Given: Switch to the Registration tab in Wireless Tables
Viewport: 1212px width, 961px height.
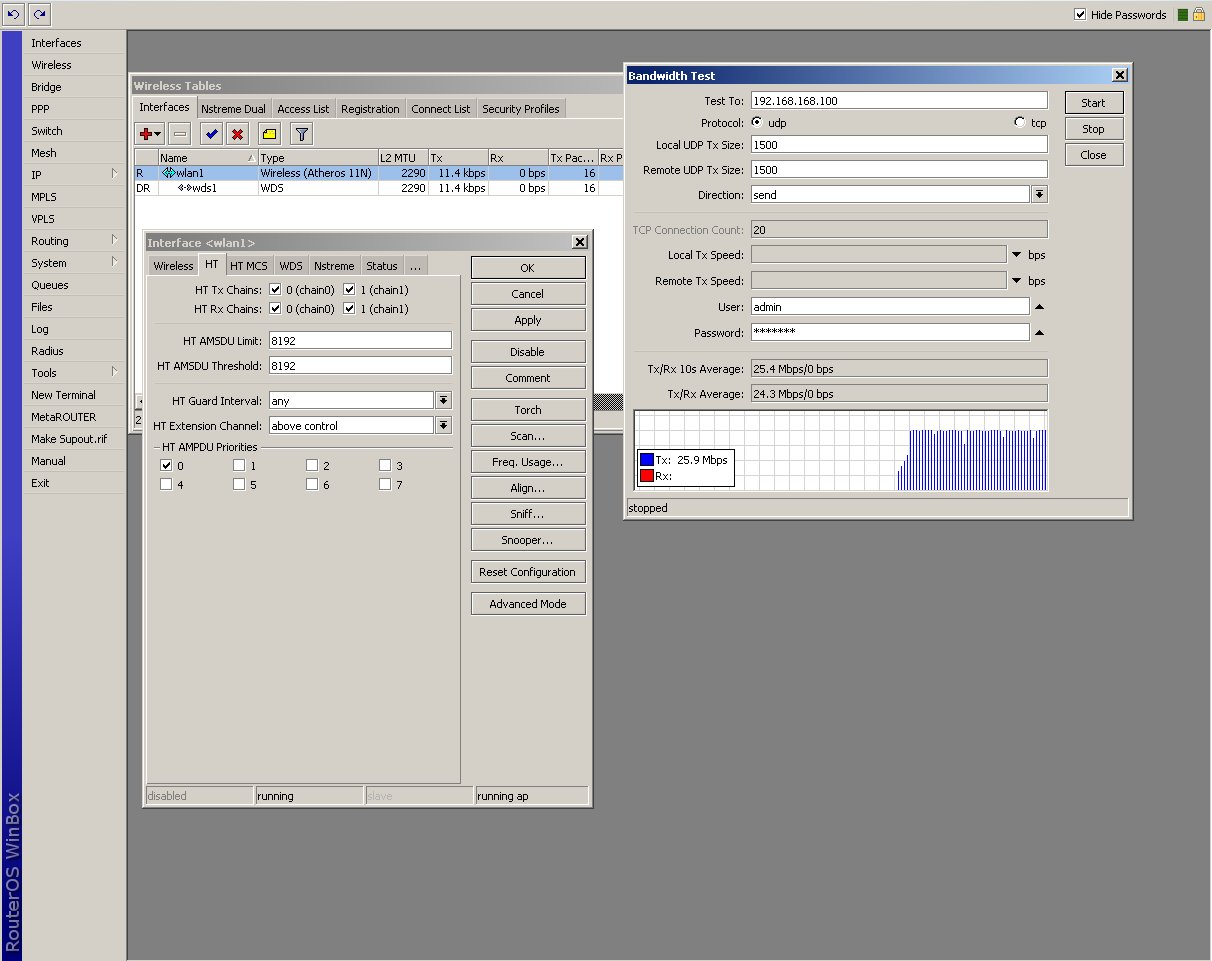Looking at the screenshot, I should pyautogui.click(x=370, y=109).
